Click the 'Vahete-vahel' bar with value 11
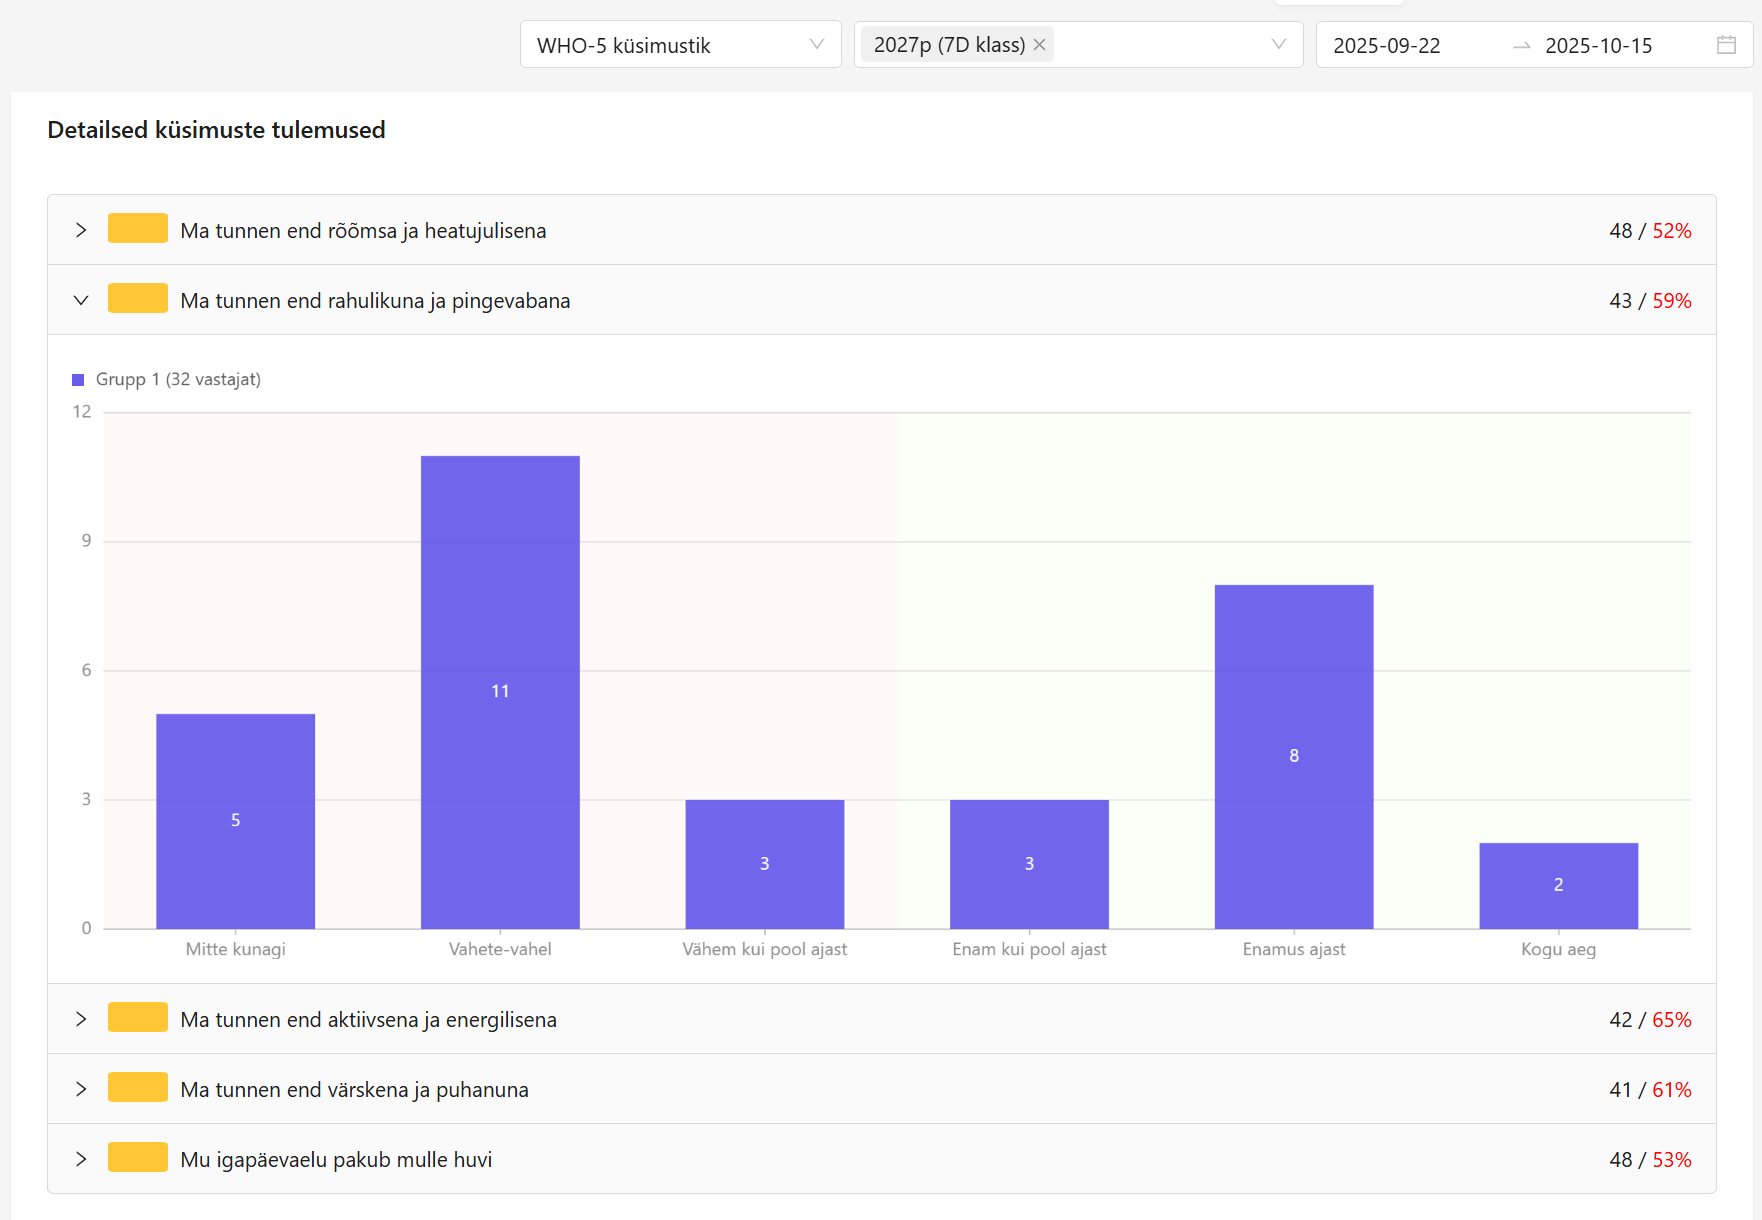The width and height of the screenshot is (1762, 1220). click(500, 692)
